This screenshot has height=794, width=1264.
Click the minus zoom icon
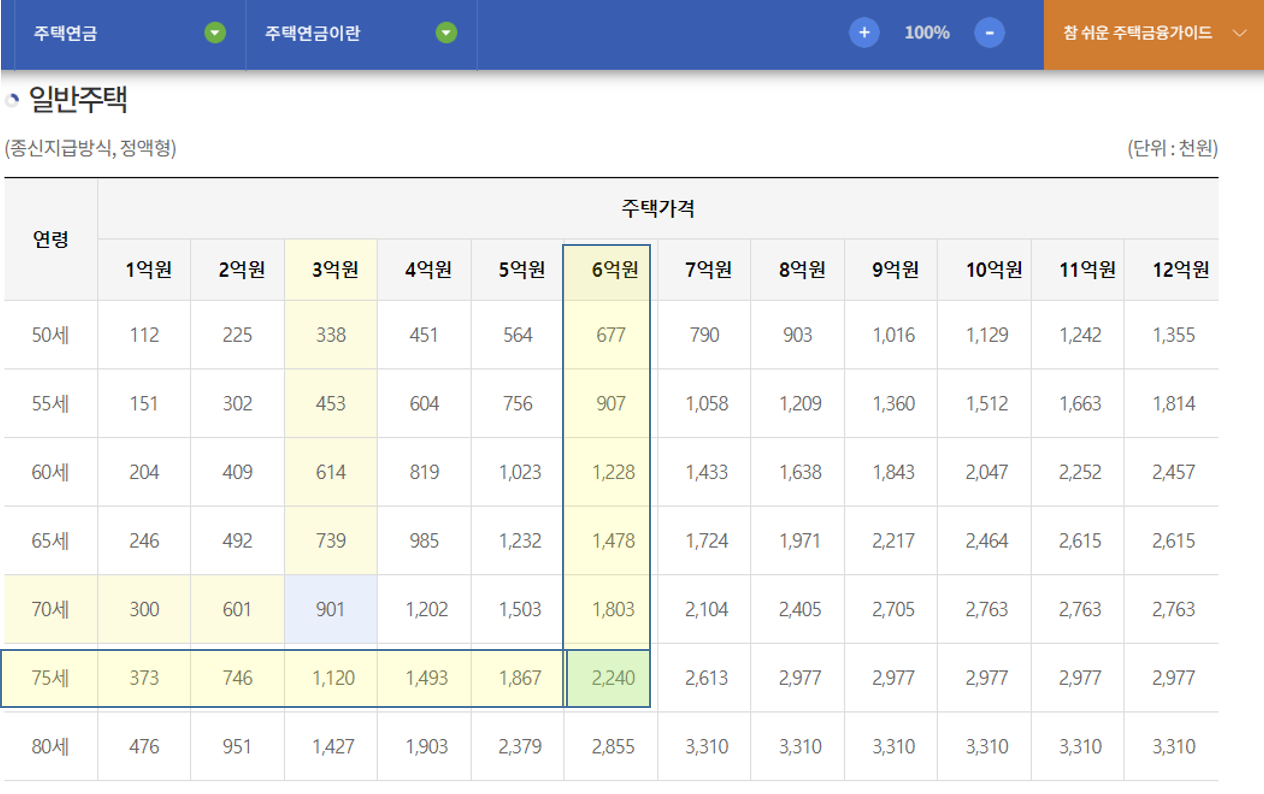[988, 31]
